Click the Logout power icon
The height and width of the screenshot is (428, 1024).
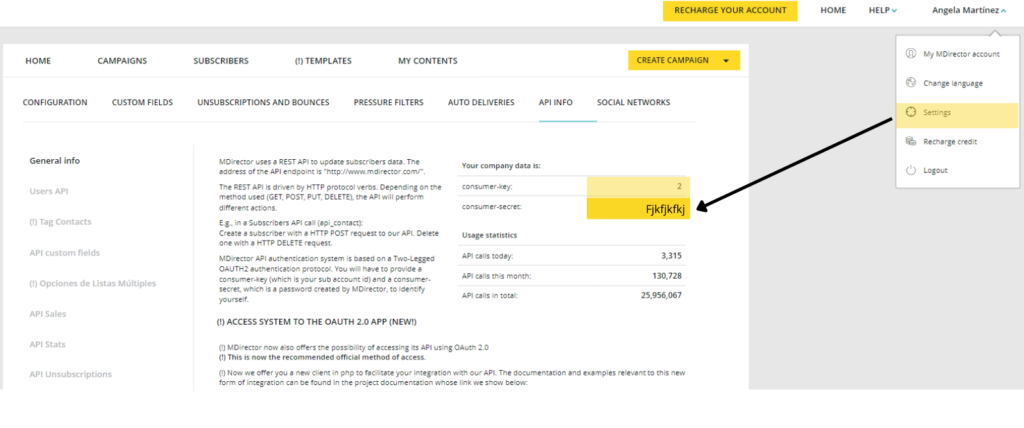[911, 170]
